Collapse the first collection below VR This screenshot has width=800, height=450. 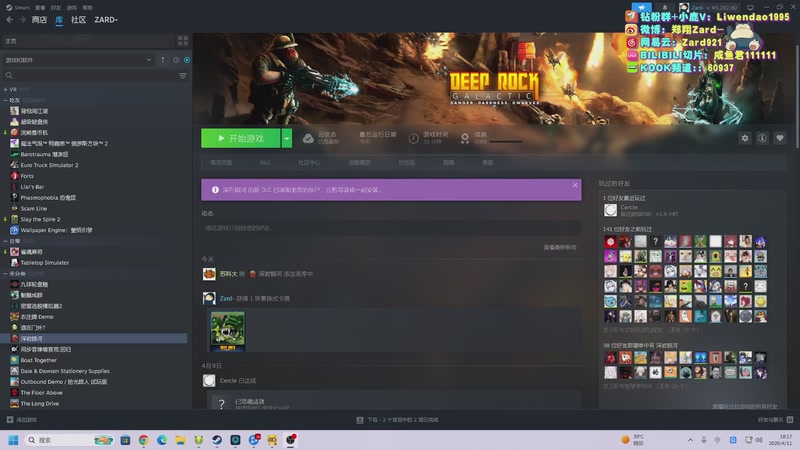coord(6,100)
